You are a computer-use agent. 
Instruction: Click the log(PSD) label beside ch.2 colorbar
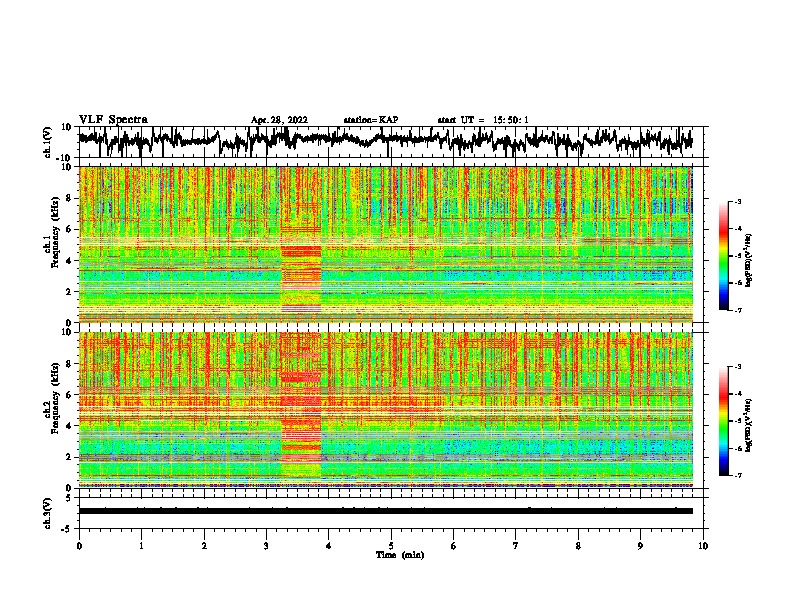[749, 425]
